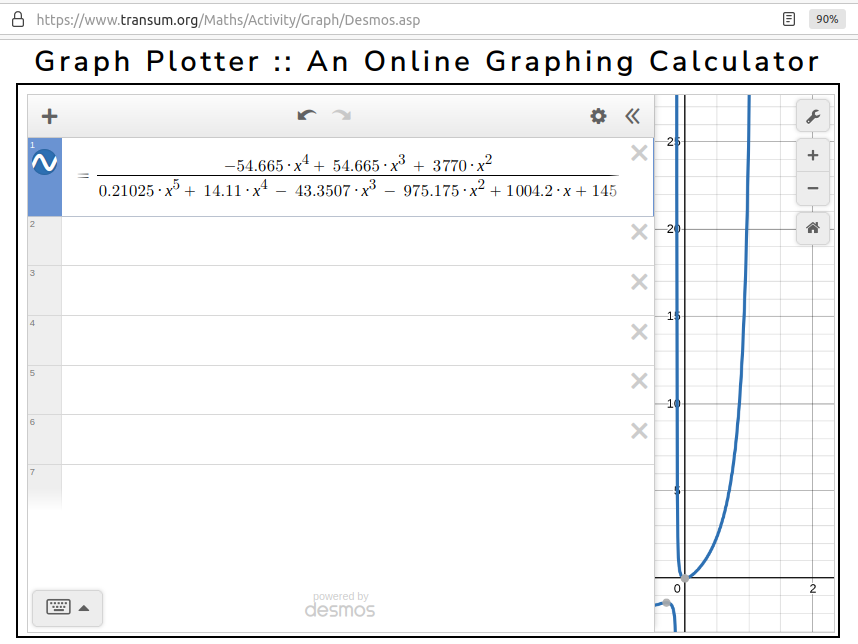
Task: Delete expression 1
Action: (x=639, y=153)
